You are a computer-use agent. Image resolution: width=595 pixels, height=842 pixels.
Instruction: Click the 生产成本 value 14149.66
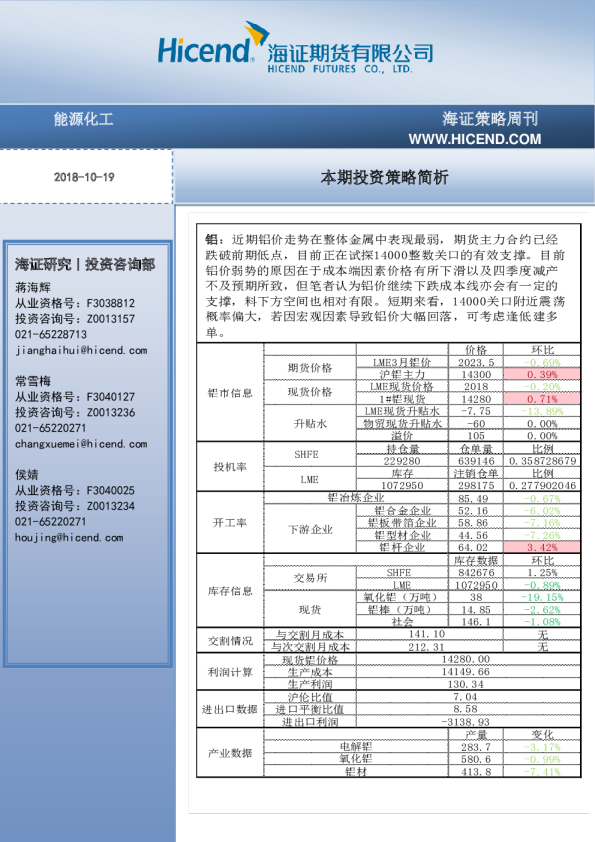[466, 672]
